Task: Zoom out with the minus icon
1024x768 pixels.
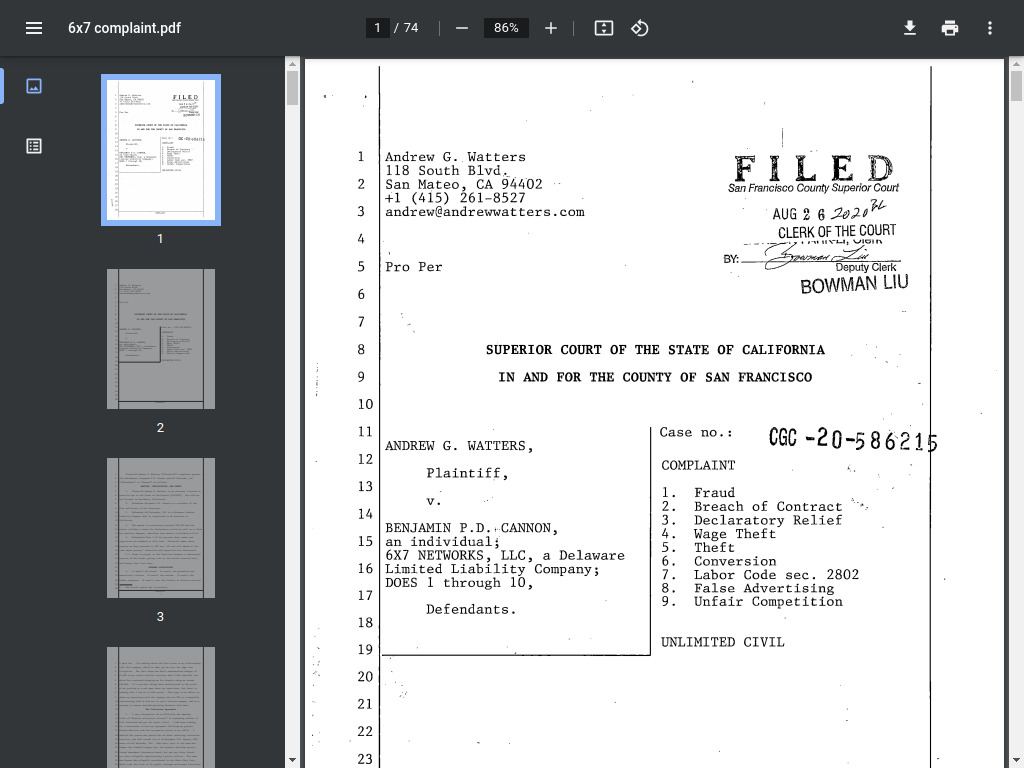Action: [462, 28]
